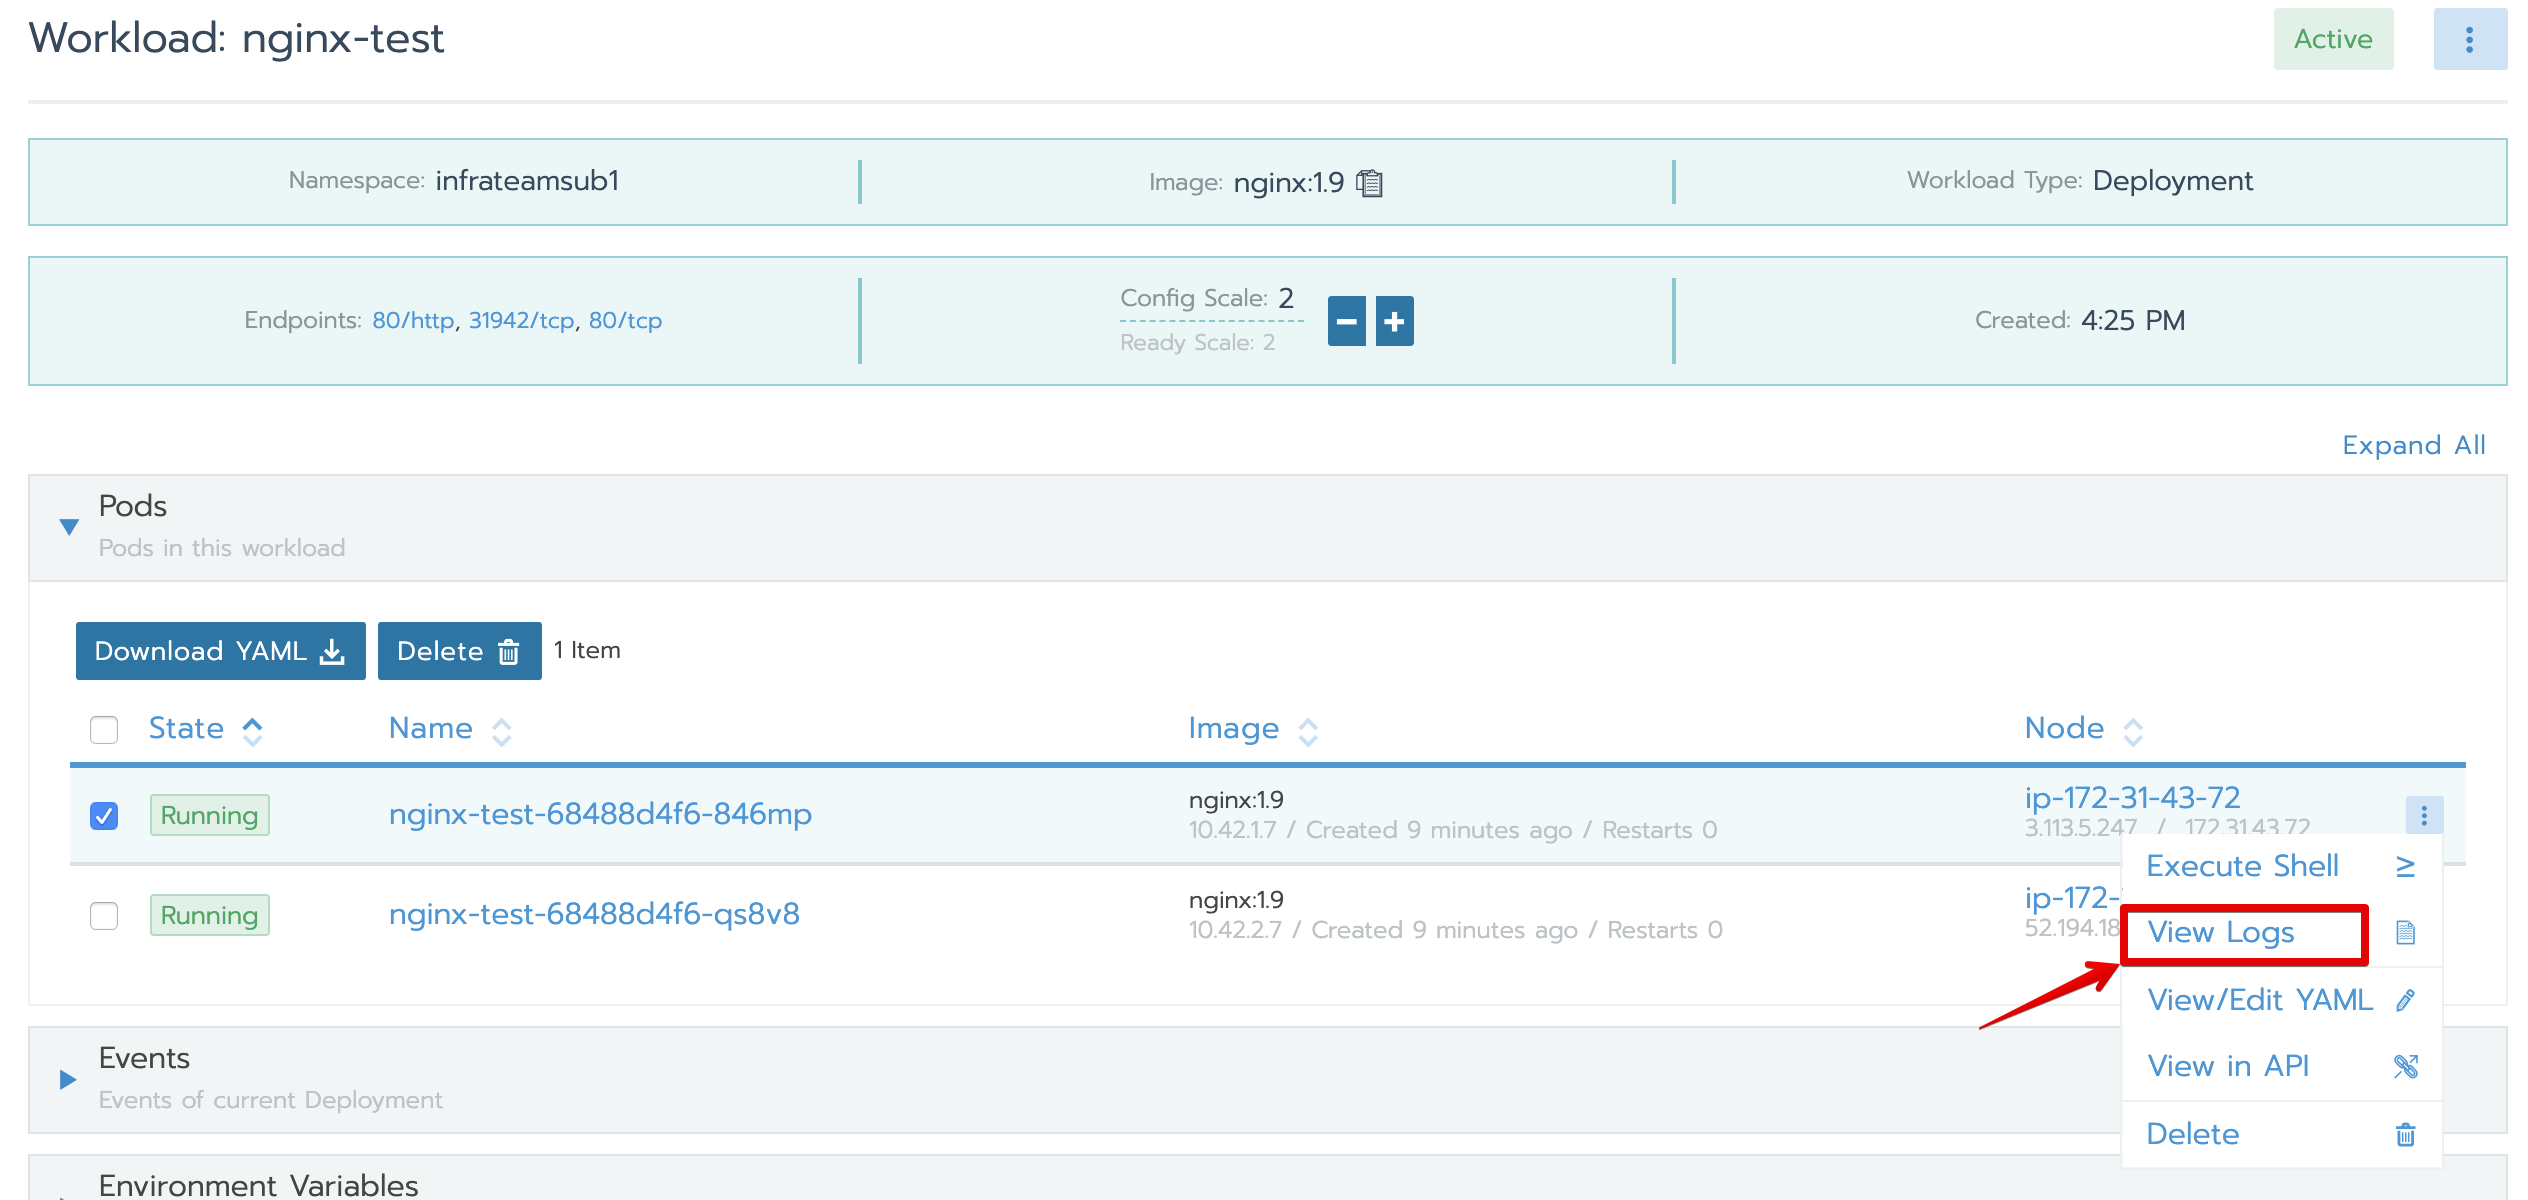Click the Download YAML button
The height and width of the screenshot is (1200, 2528).
[220, 651]
